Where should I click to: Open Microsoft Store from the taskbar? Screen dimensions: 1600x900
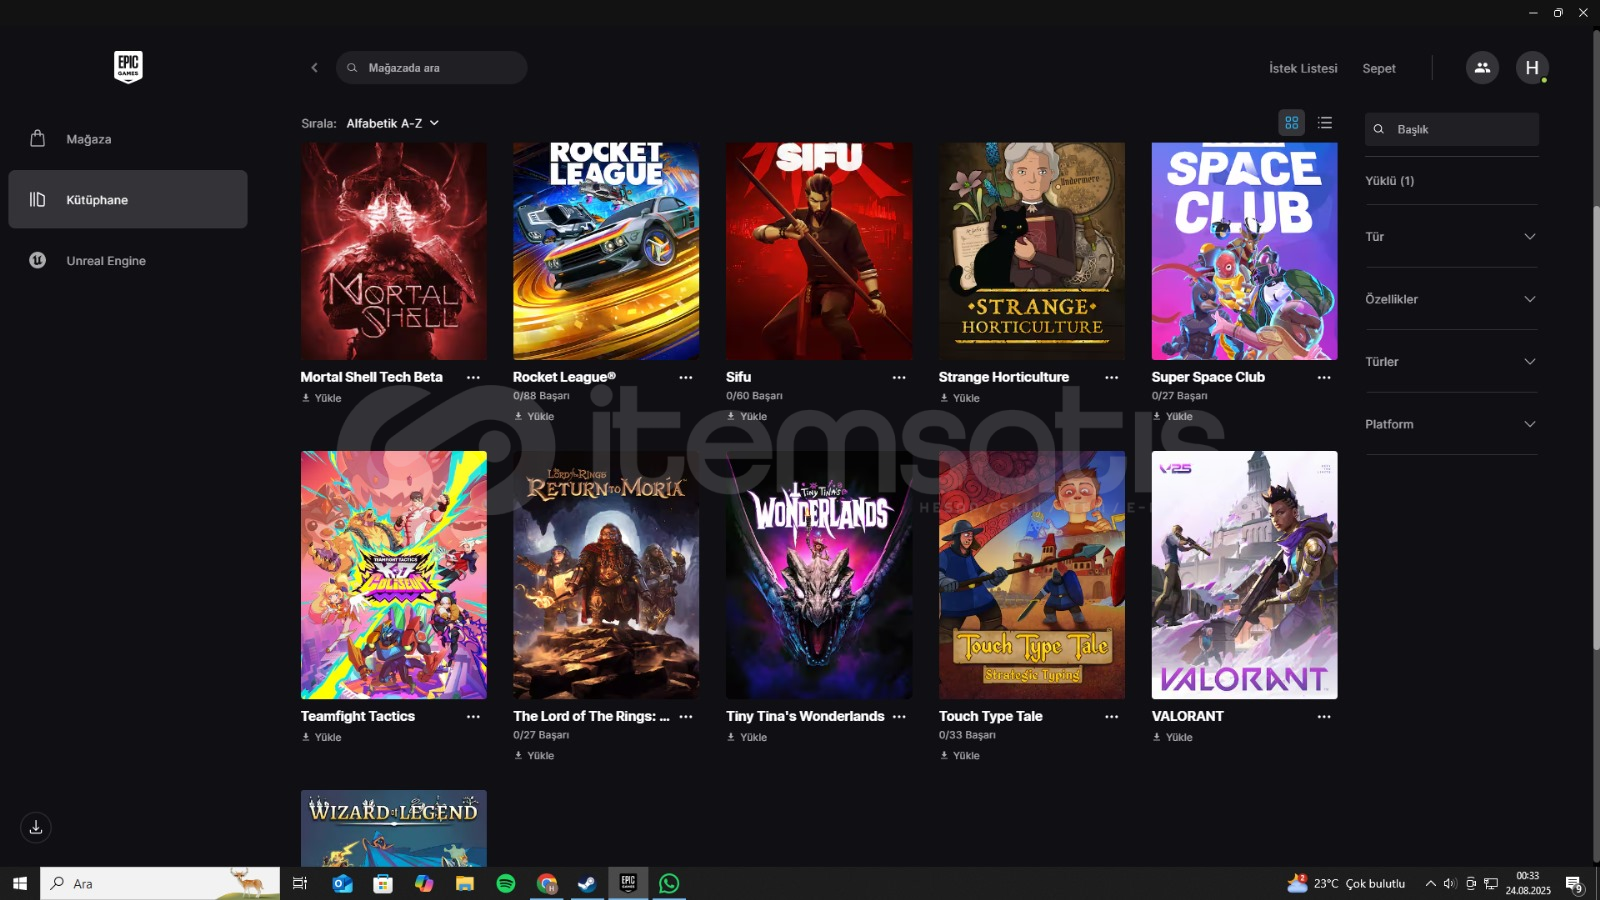coord(383,883)
